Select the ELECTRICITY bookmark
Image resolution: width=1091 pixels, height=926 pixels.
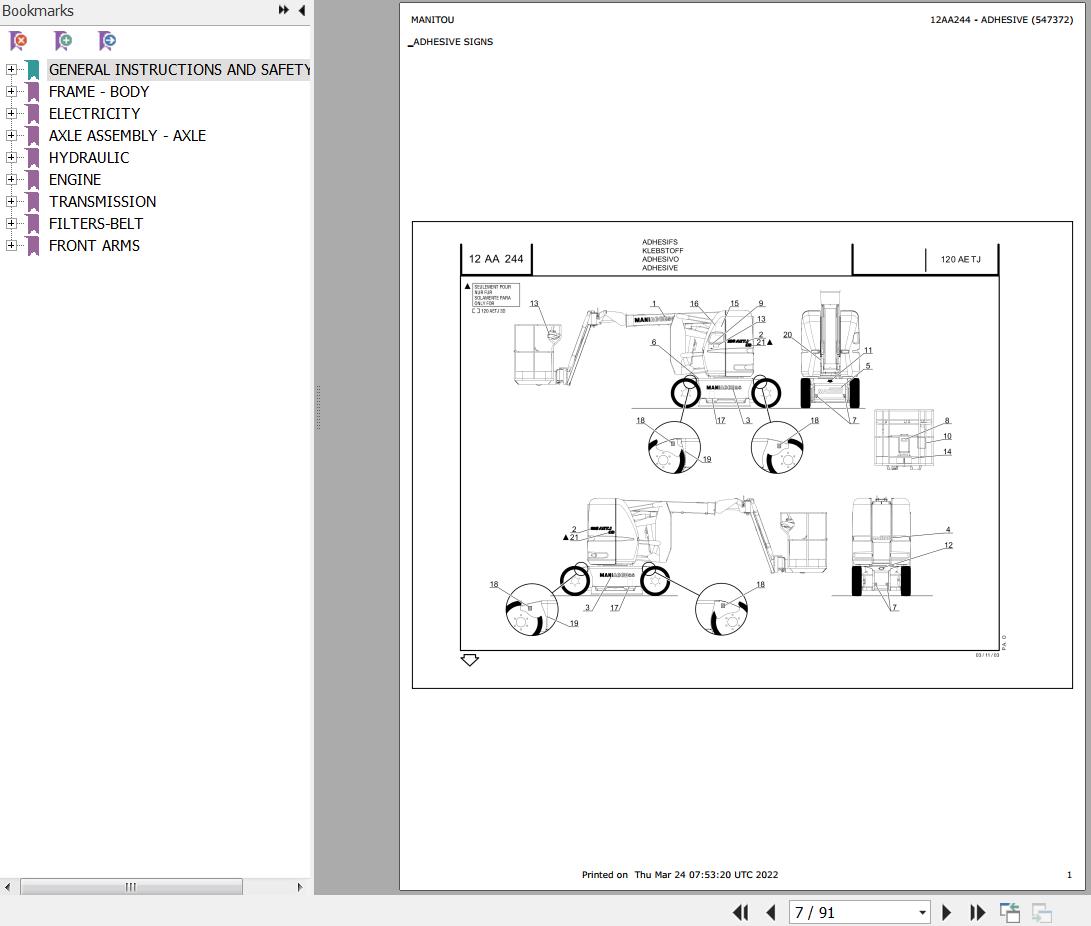click(x=95, y=113)
